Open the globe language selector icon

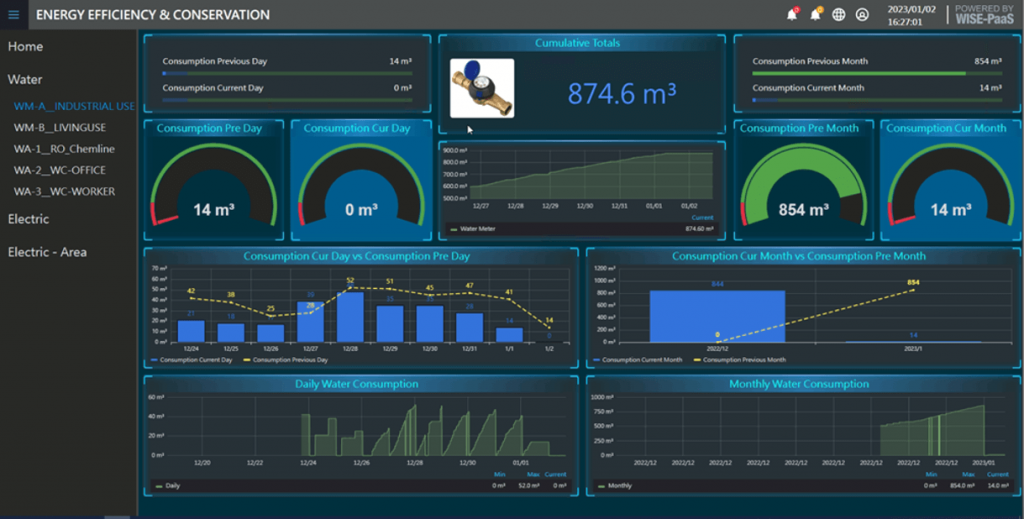coord(839,15)
